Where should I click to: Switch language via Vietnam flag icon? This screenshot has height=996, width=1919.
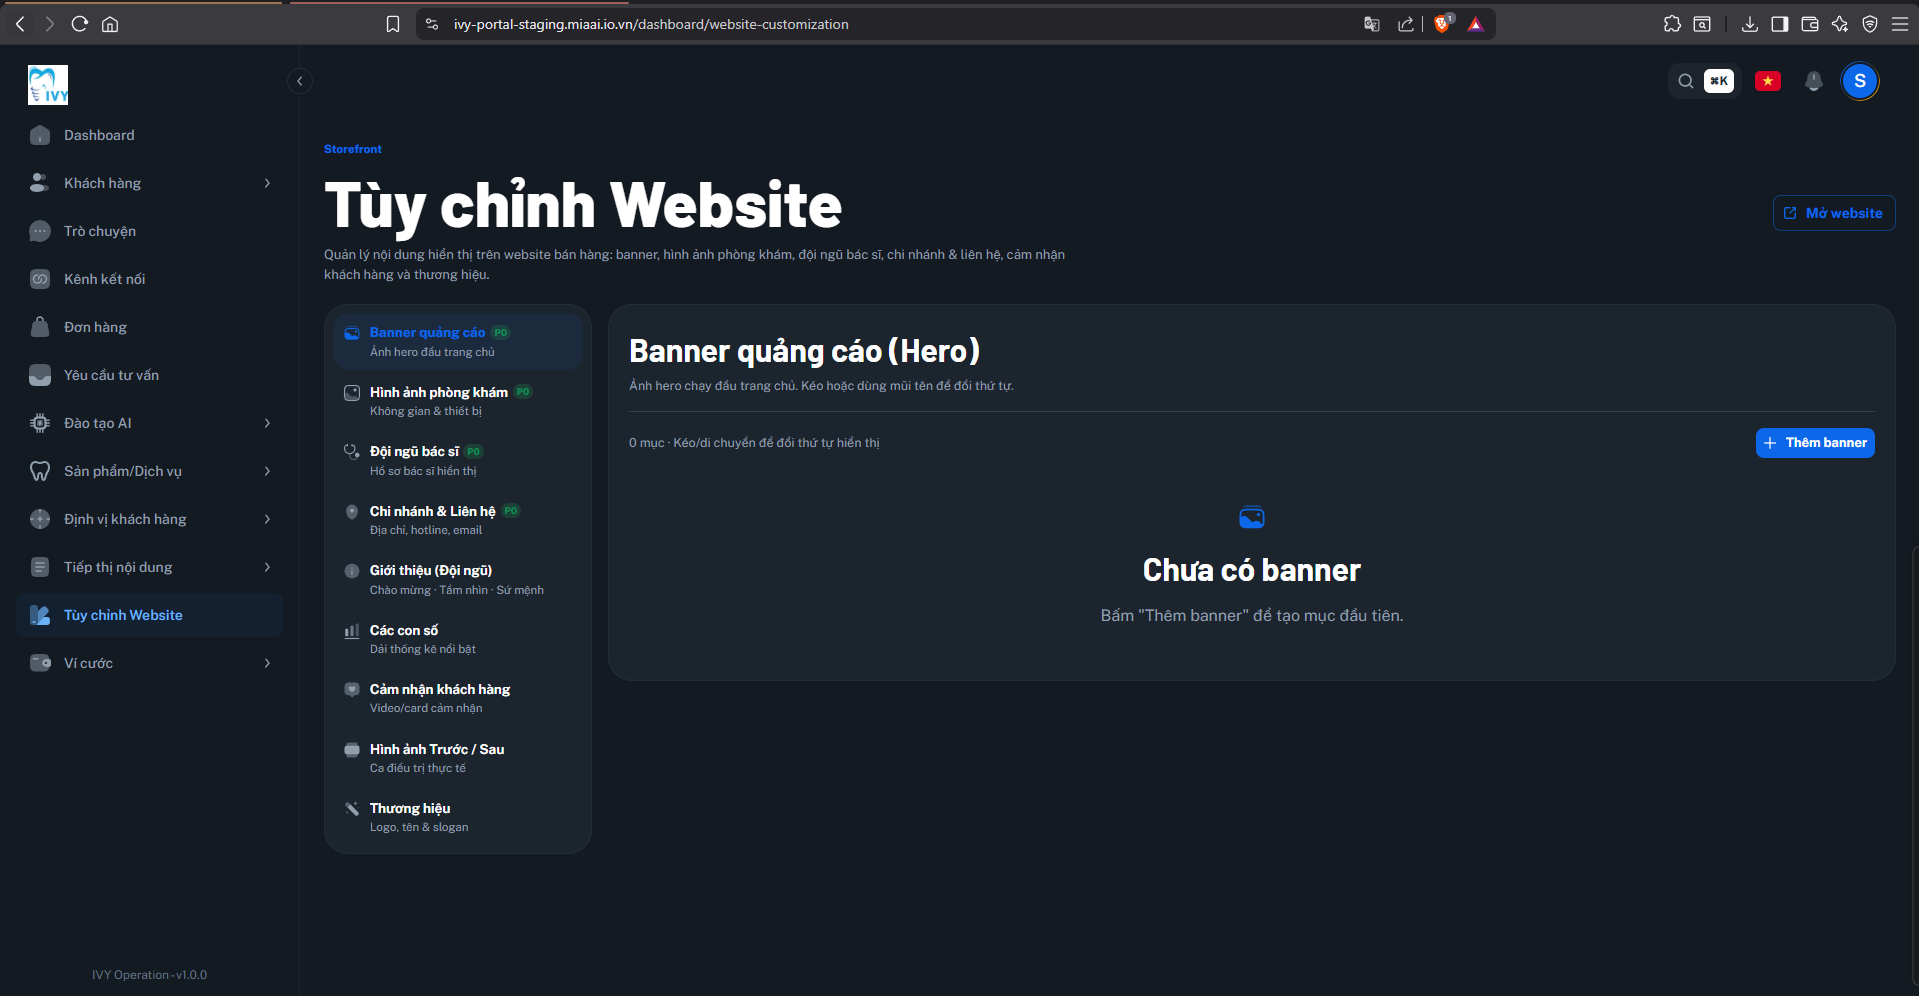point(1768,81)
